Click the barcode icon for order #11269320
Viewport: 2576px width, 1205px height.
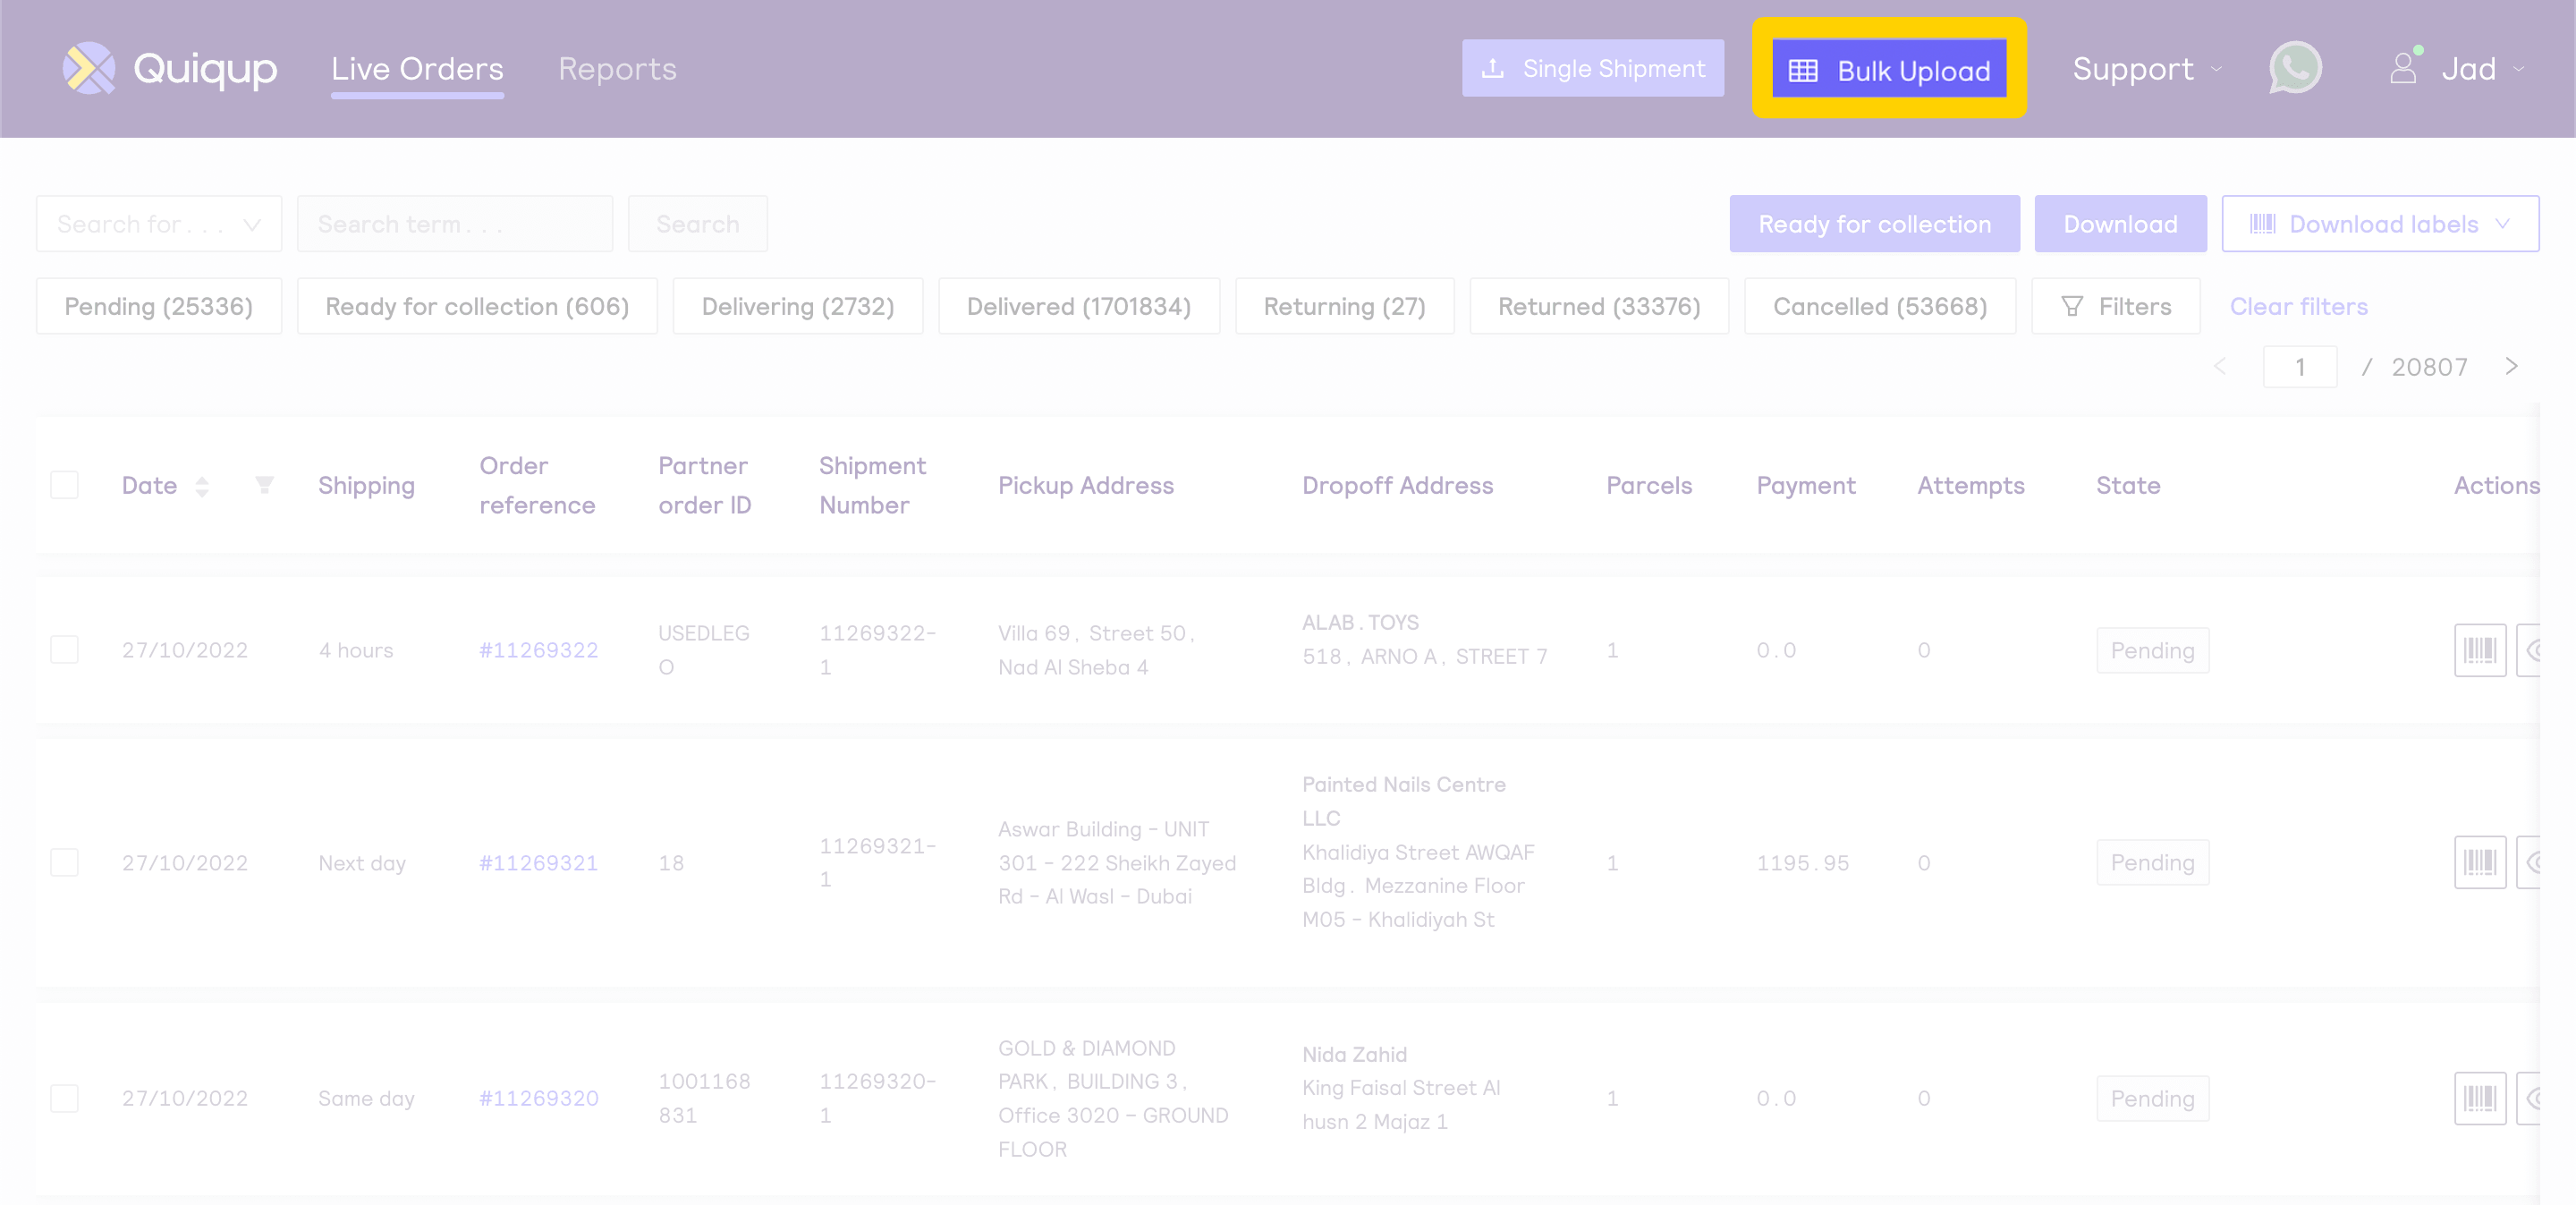[2479, 1099]
